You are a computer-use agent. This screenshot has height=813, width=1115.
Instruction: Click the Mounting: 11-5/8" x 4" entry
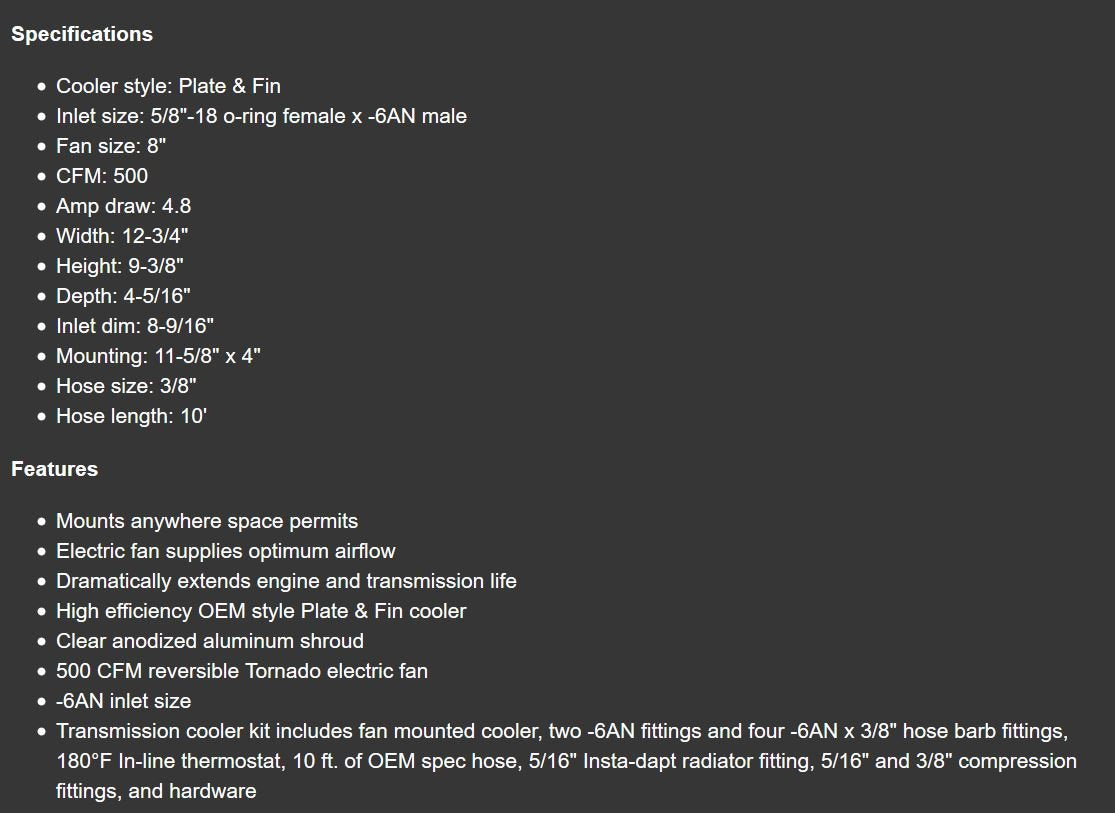(158, 356)
